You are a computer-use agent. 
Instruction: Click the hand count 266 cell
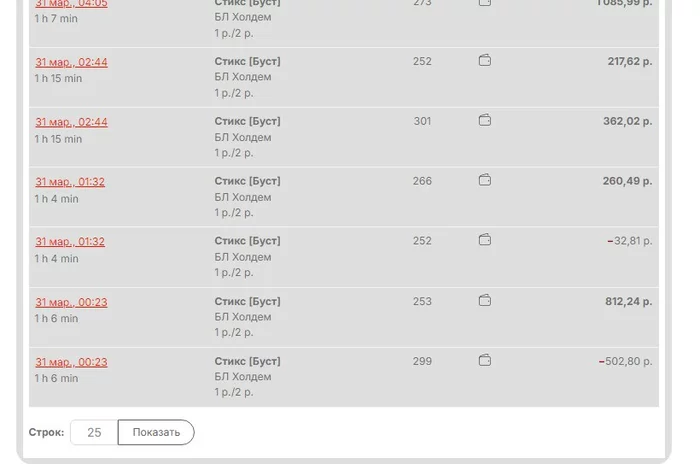click(x=422, y=181)
